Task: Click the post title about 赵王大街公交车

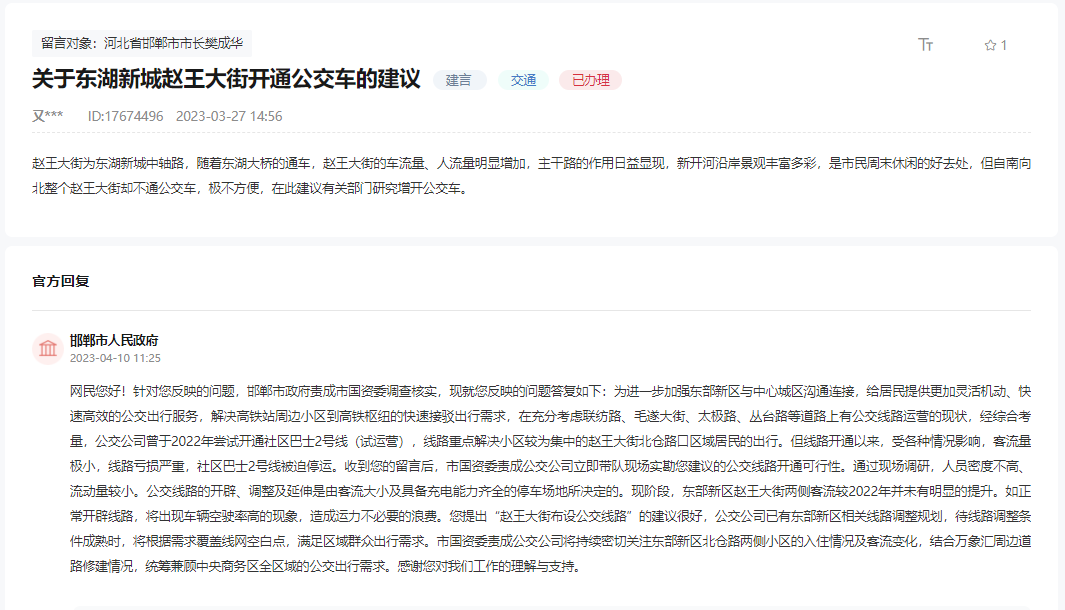Action: click(226, 79)
